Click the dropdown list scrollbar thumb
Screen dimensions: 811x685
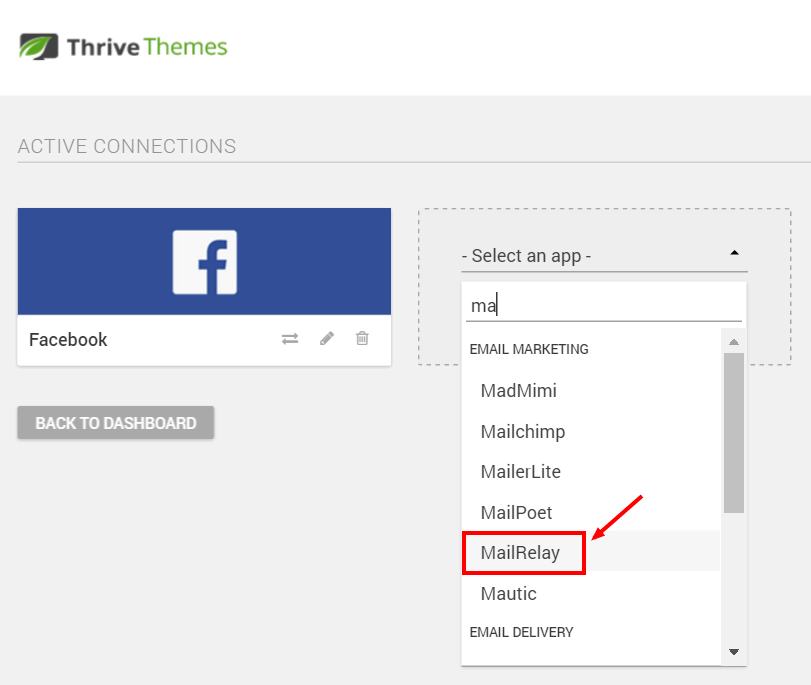coord(733,433)
